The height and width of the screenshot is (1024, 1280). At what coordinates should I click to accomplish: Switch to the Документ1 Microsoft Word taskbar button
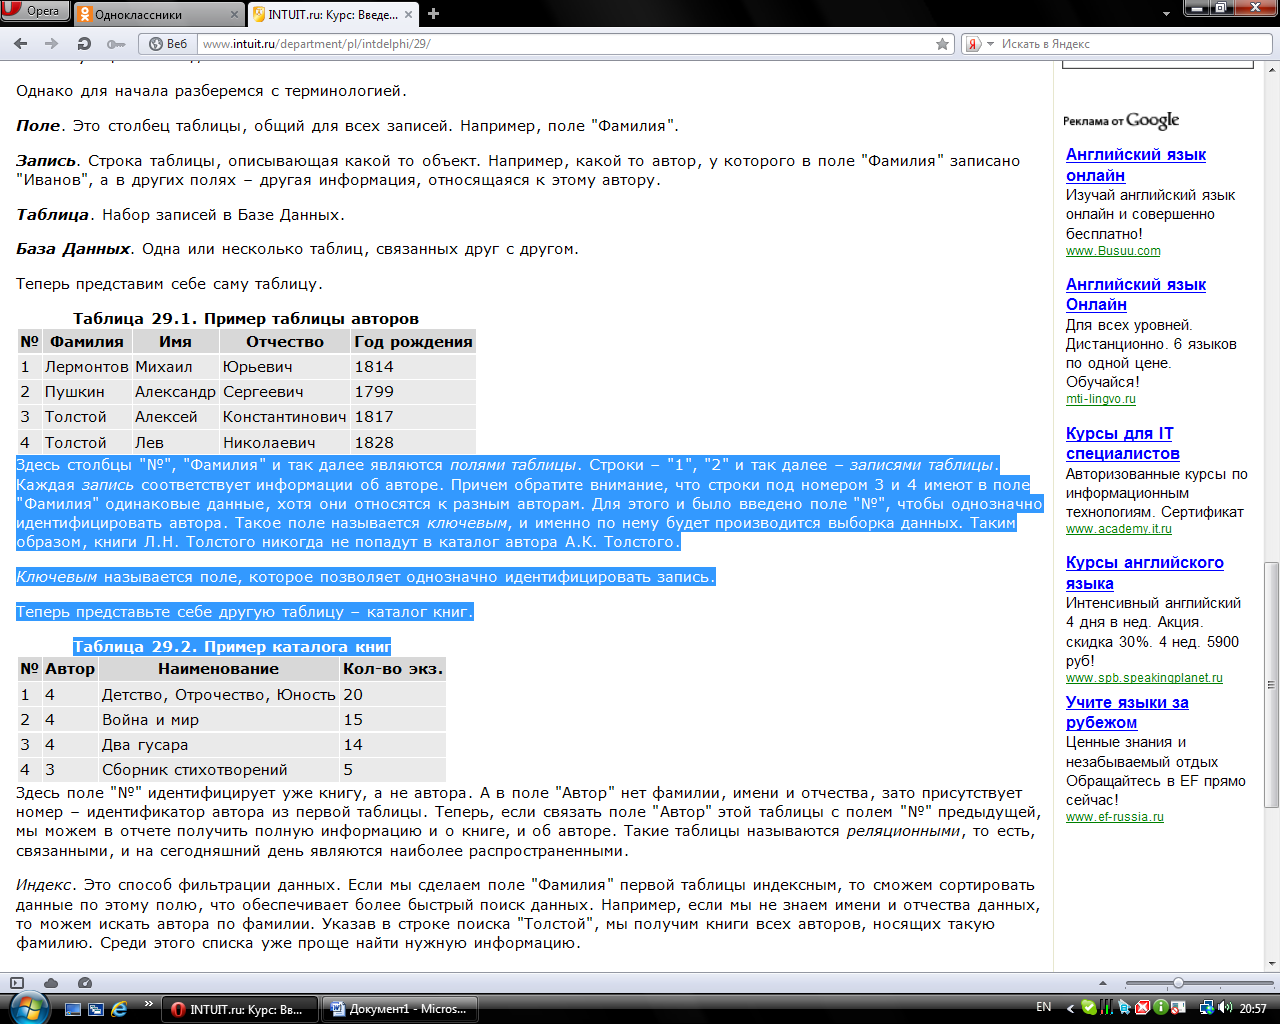[x=399, y=1009]
